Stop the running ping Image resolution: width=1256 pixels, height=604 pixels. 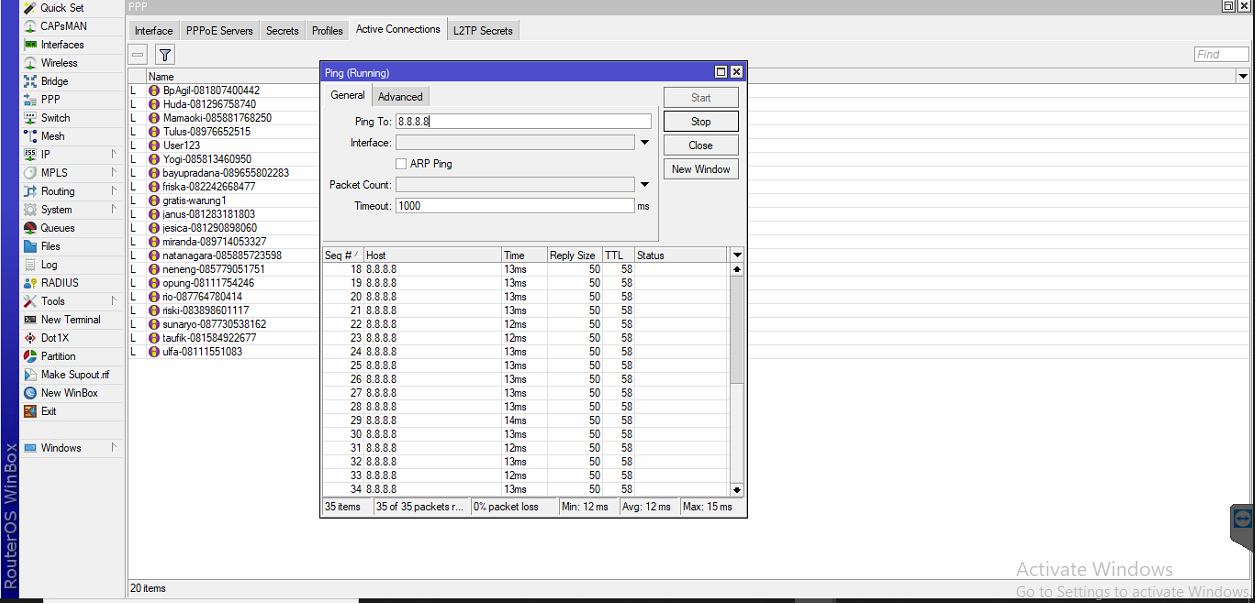coord(701,122)
